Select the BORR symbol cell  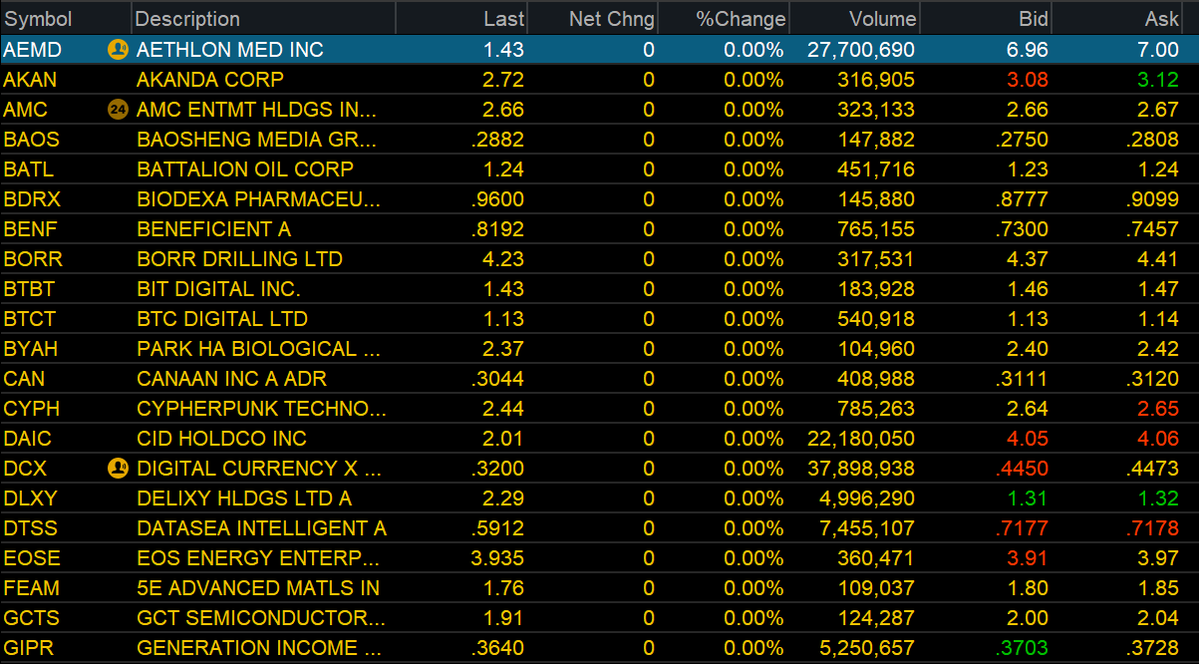[x=33, y=259]
